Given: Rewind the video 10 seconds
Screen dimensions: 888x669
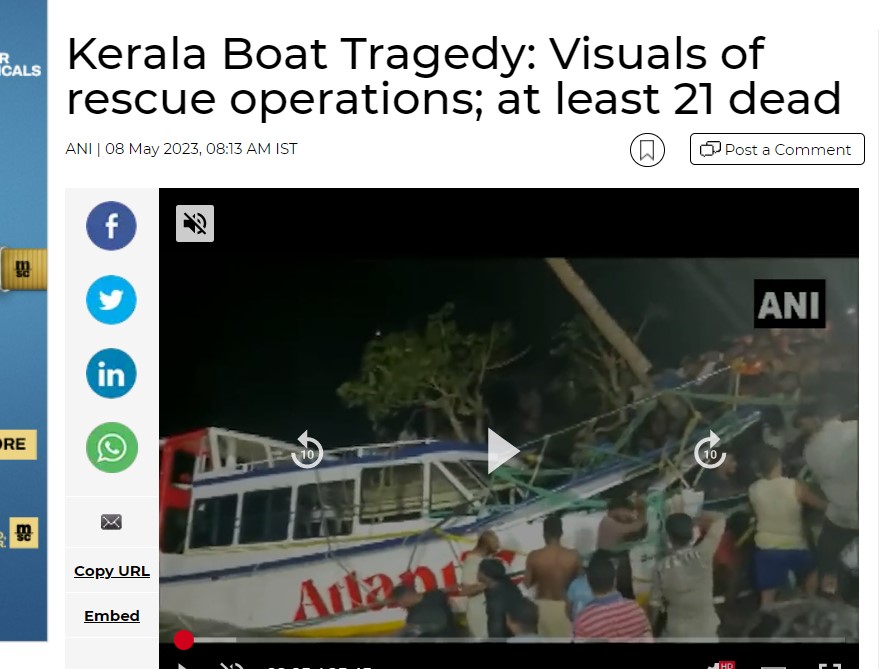Looking at the screenshot, I should point(307,450).
